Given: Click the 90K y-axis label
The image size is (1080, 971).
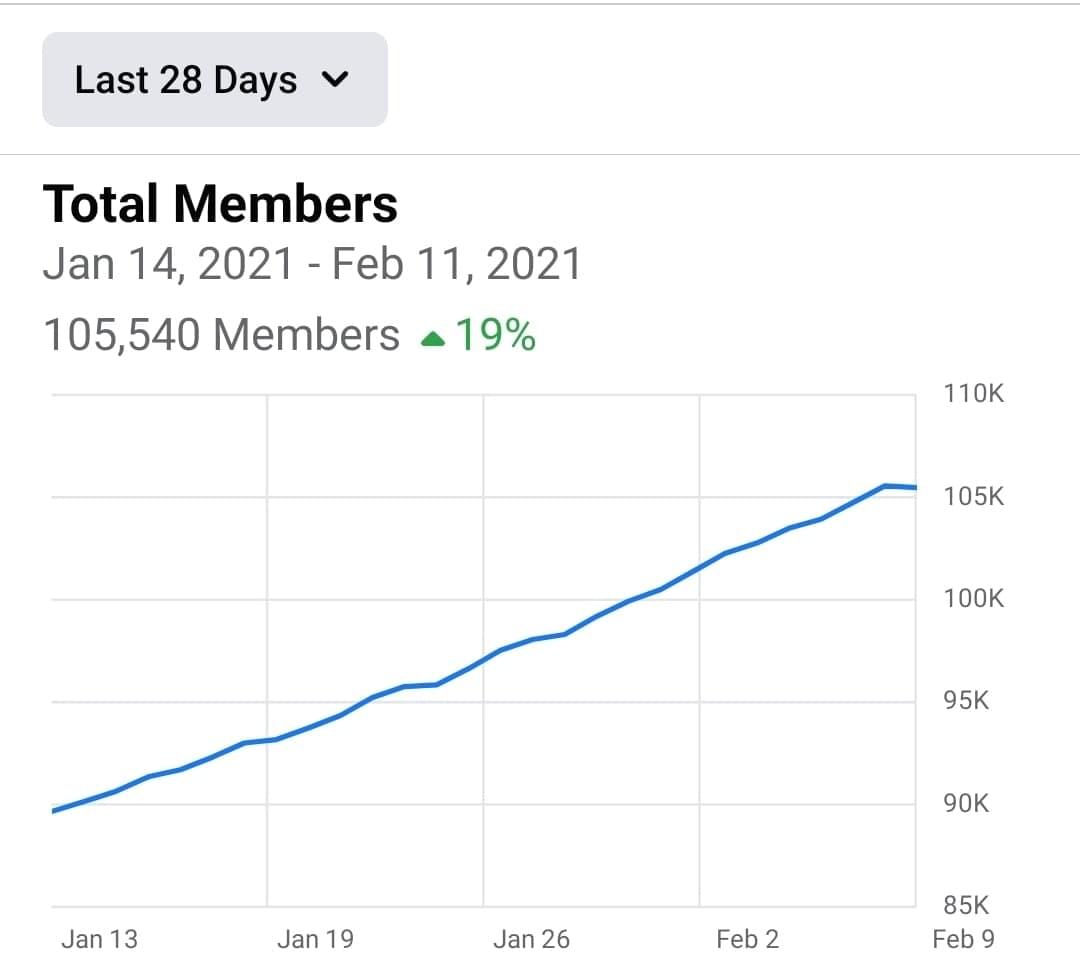Looking at the screenshot, I should pyautogui.click(x=966, y=803).
